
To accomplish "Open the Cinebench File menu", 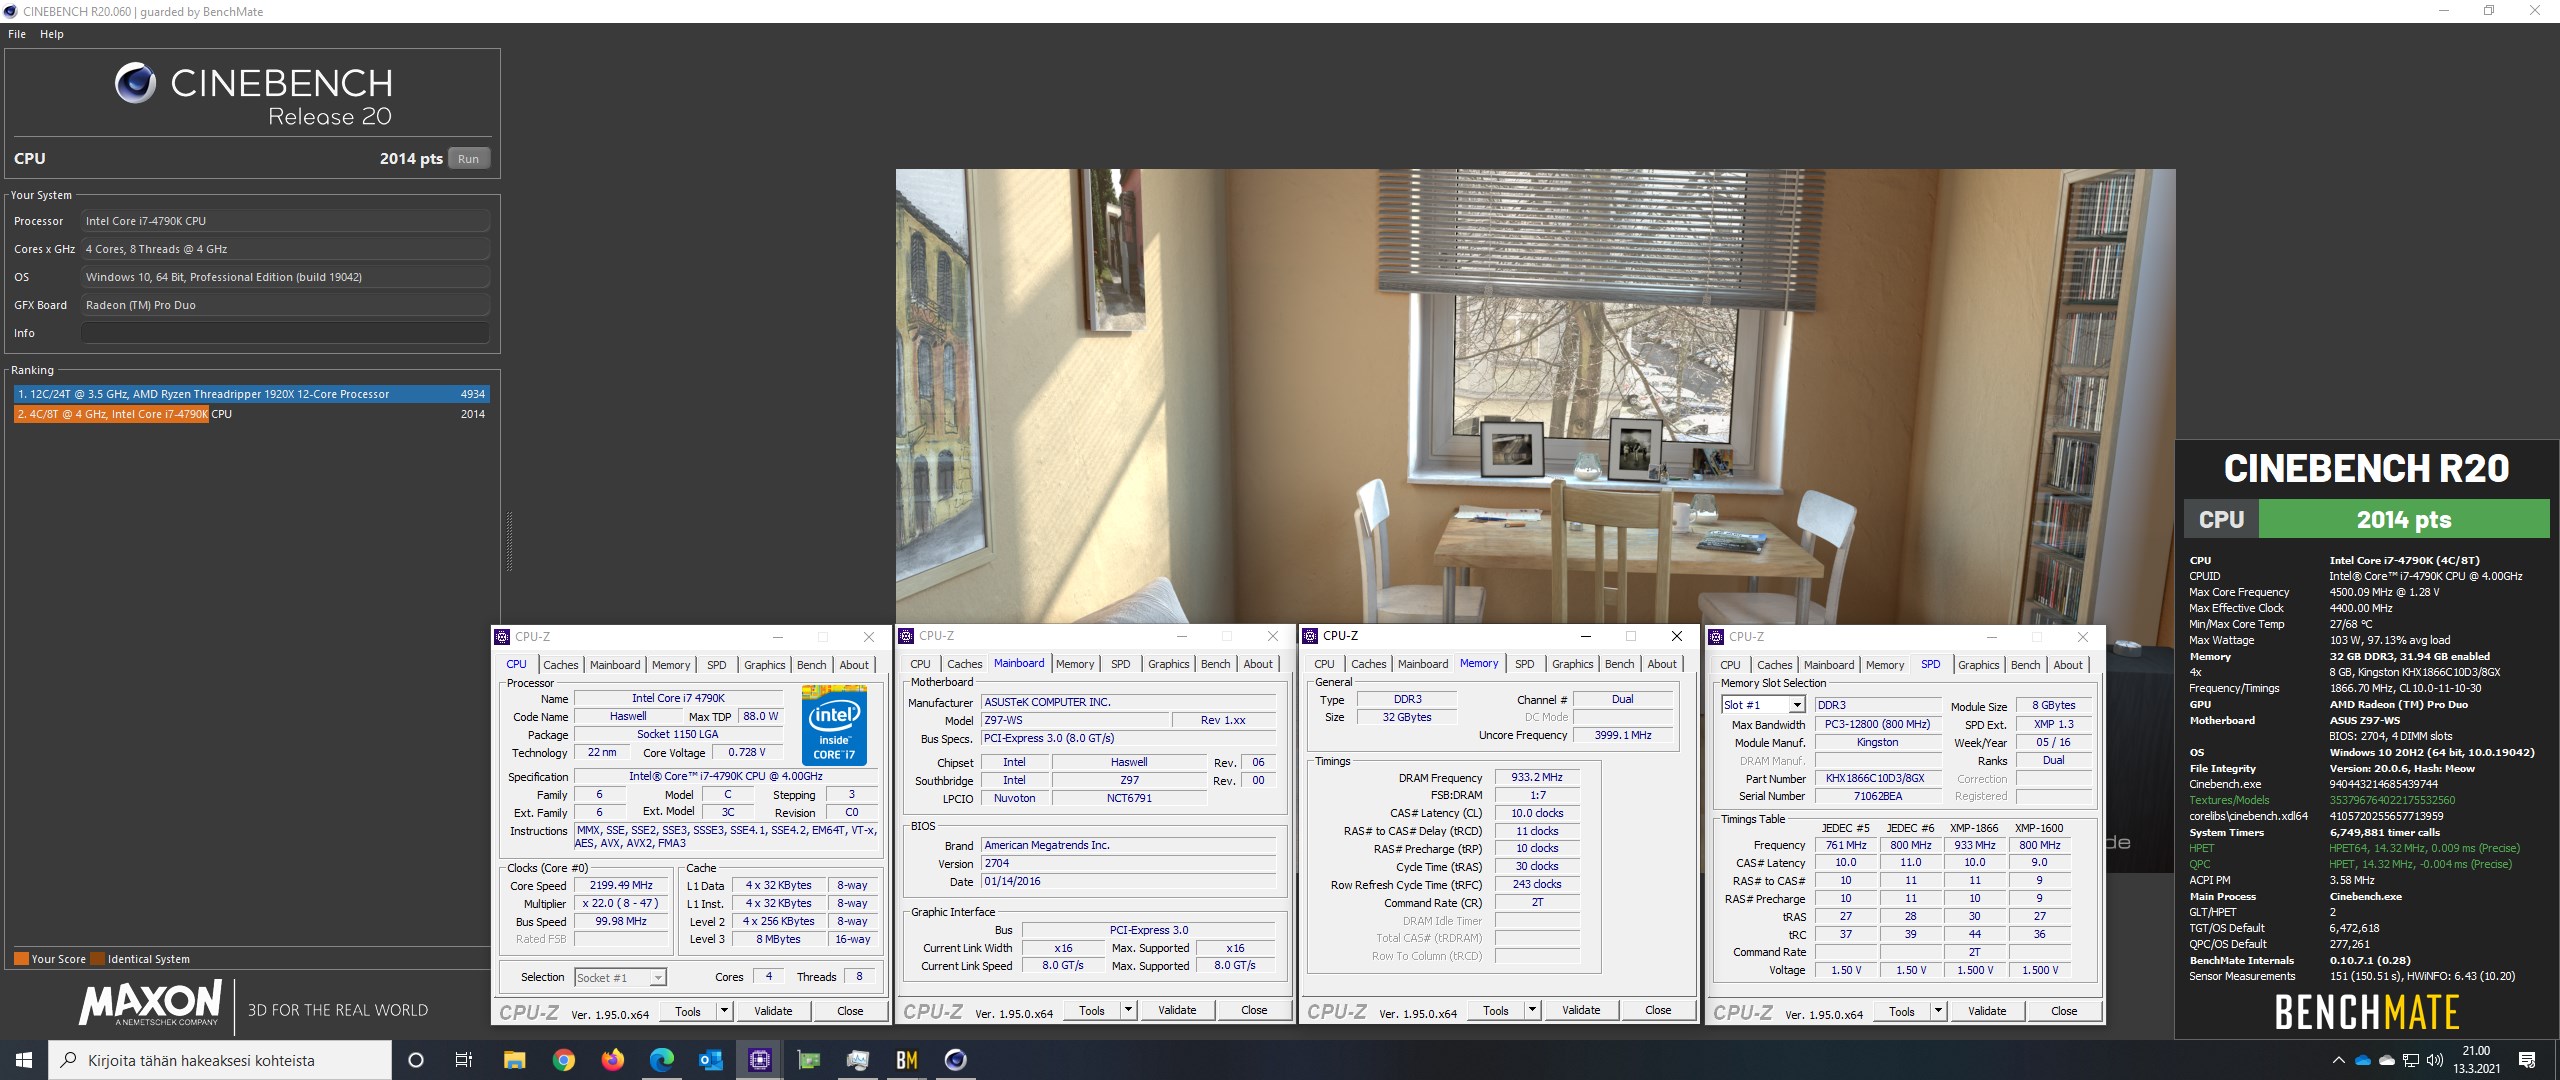I will 17,34.
